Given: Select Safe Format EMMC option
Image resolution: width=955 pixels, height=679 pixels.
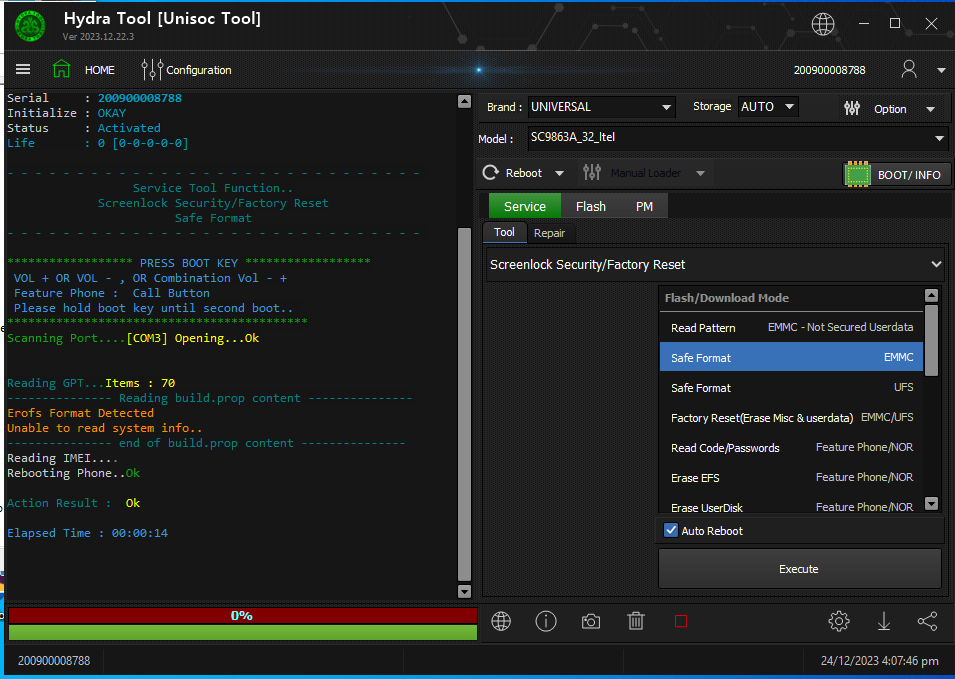Looking at the screenshot, I should 791,357.
